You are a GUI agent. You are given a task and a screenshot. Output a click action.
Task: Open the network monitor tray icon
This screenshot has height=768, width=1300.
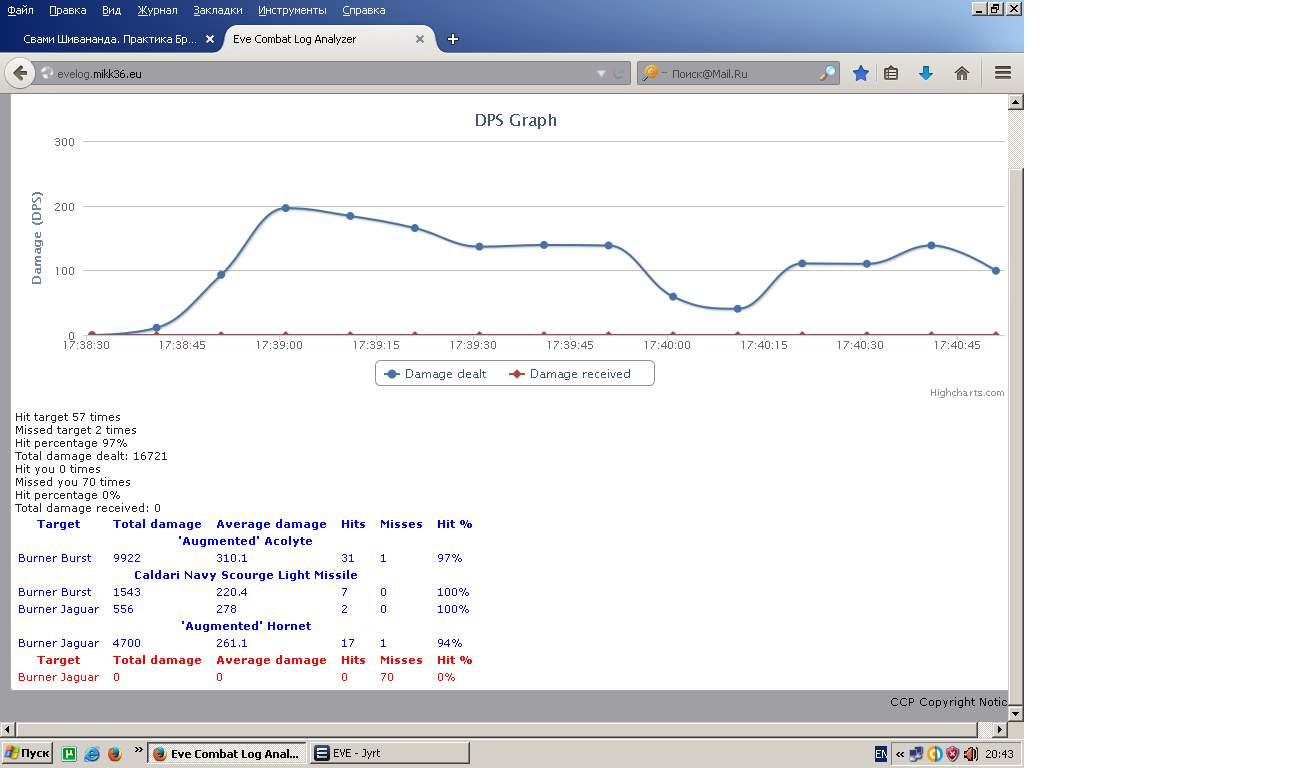pos(916,754)
